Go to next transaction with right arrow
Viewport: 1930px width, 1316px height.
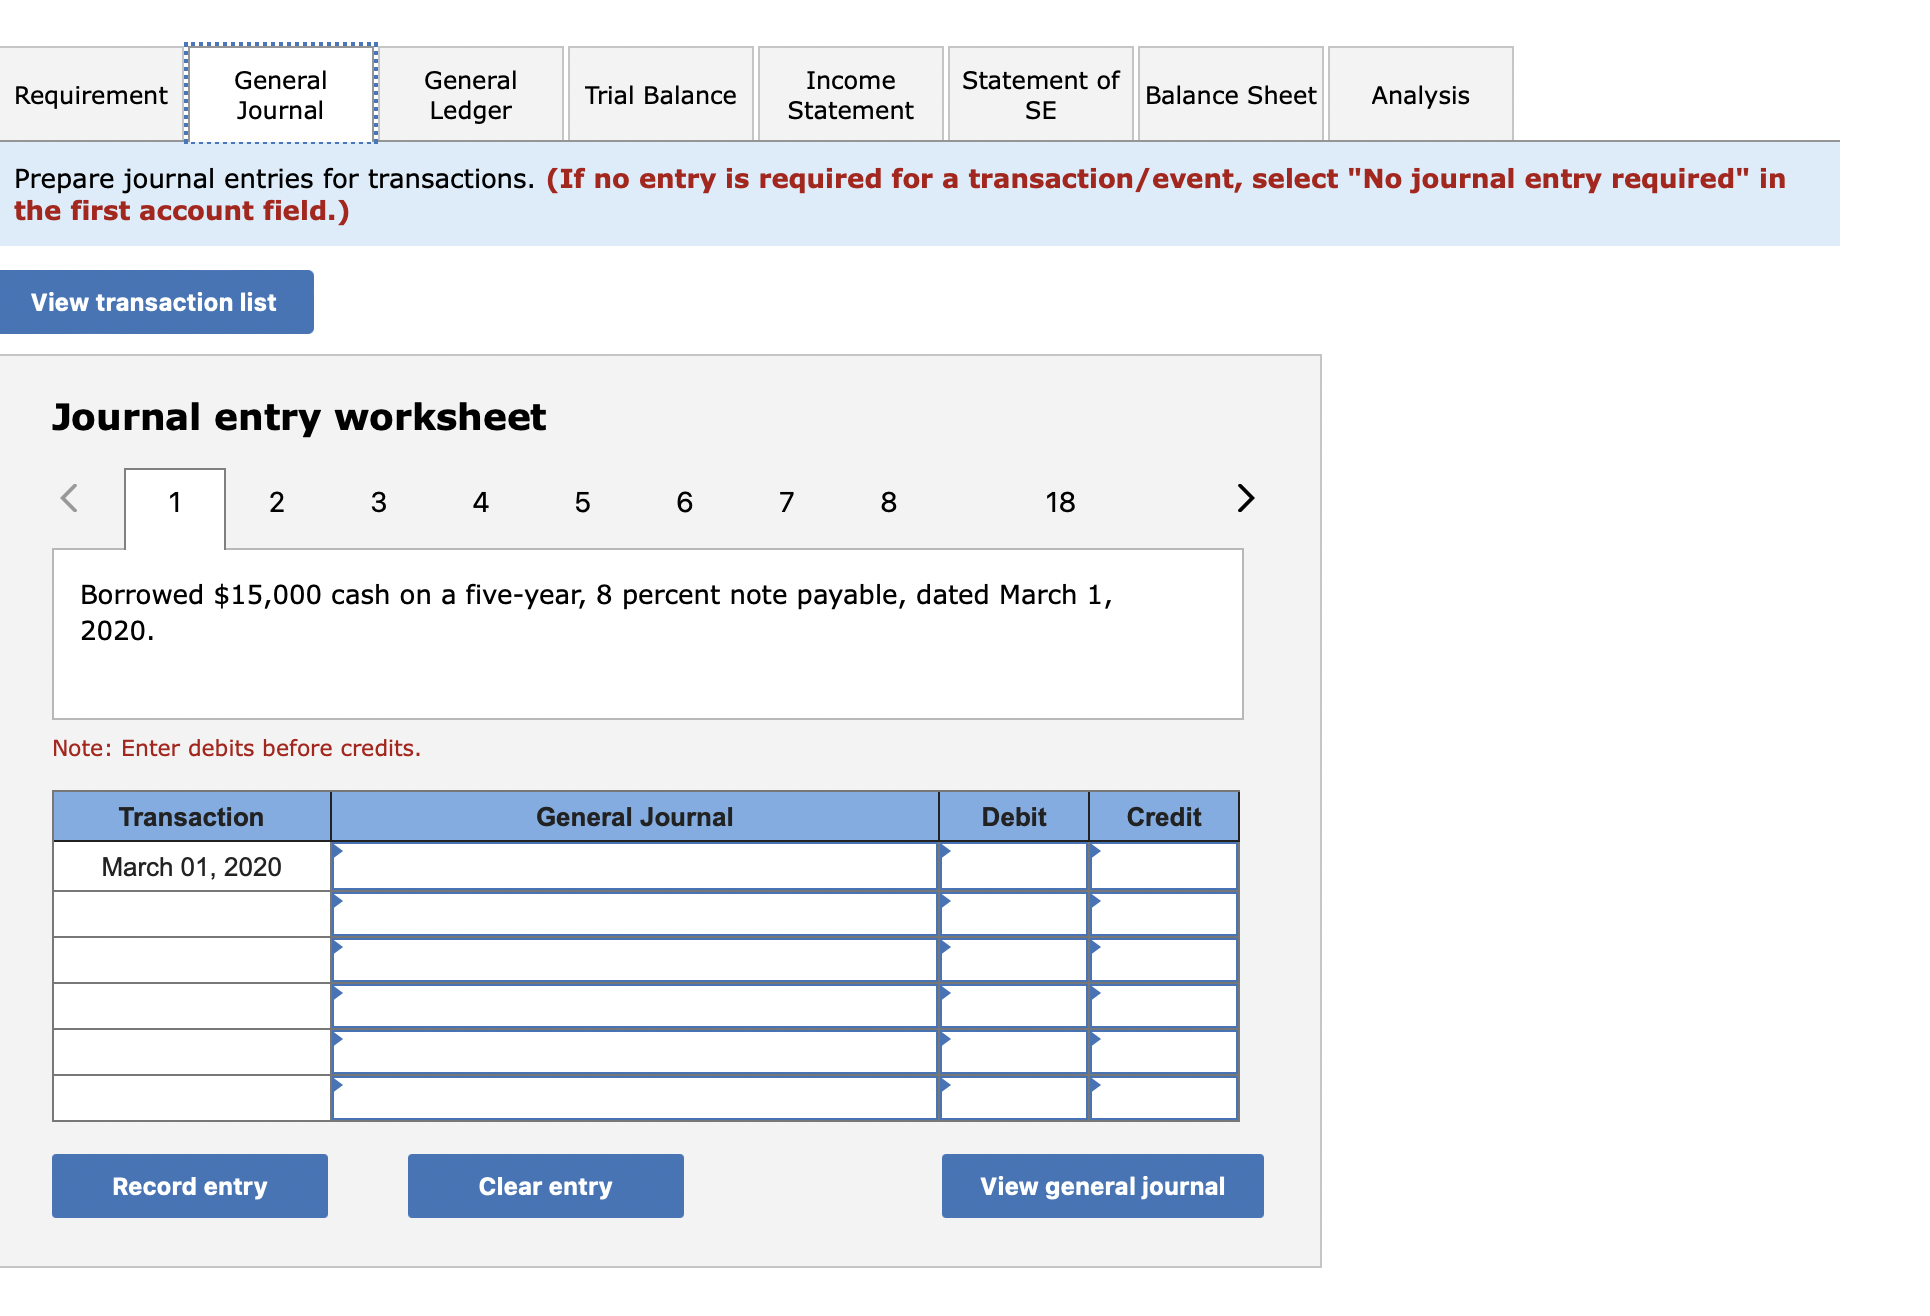tap(1244, 498)
